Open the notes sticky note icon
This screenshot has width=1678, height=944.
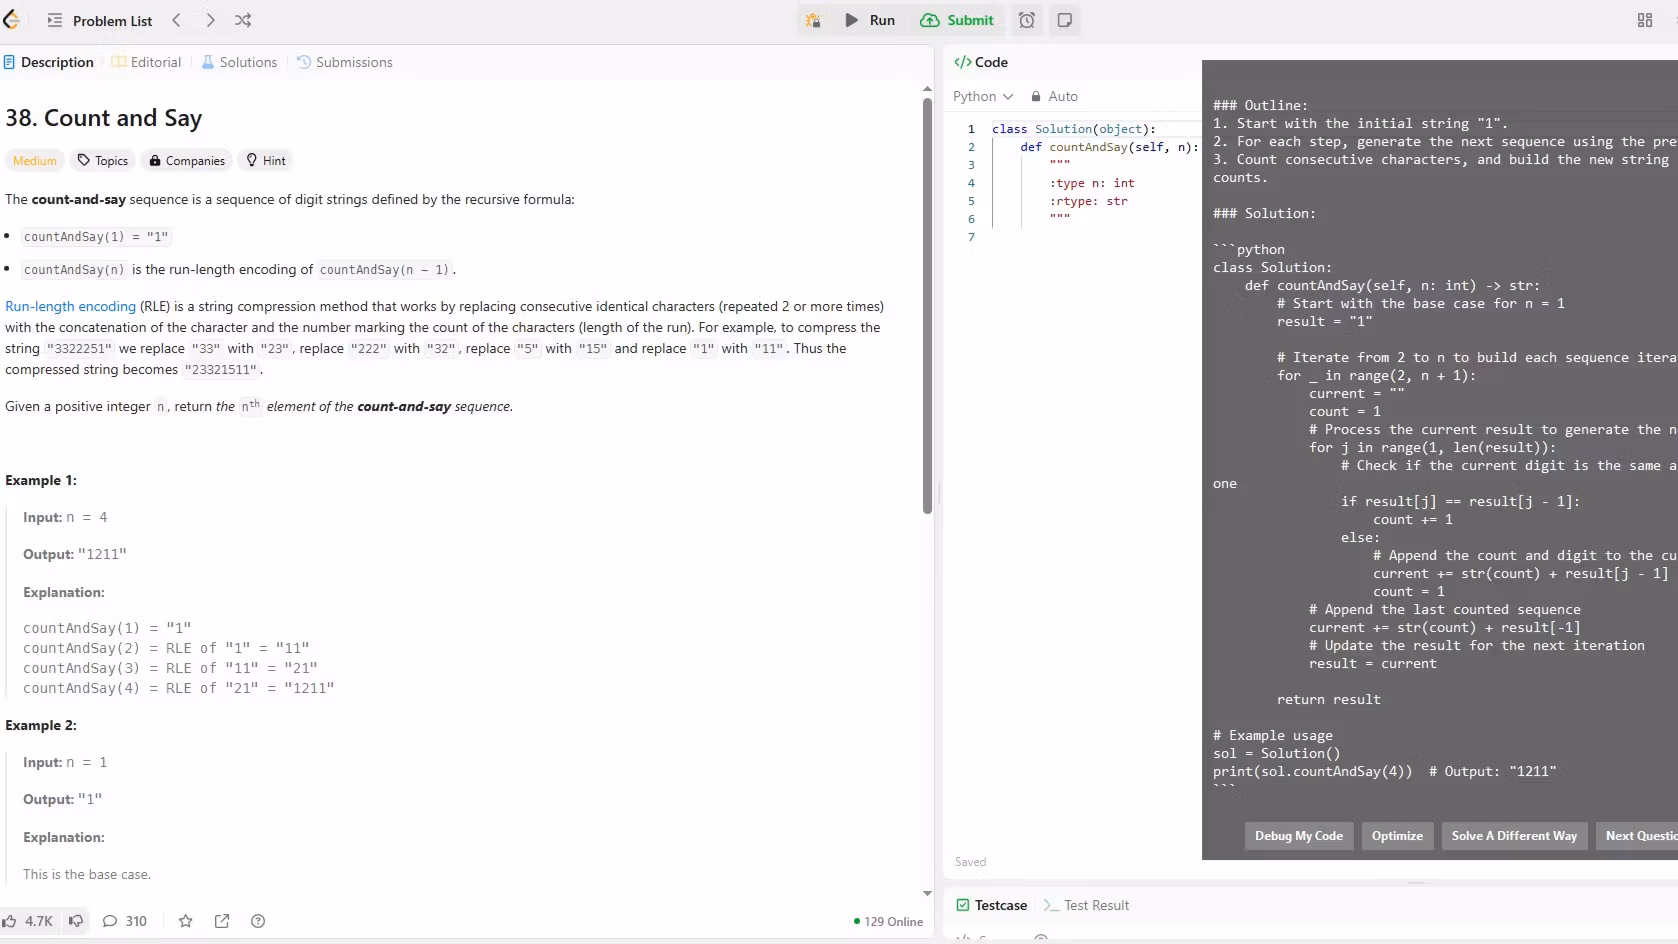[x=1065, y=20]
